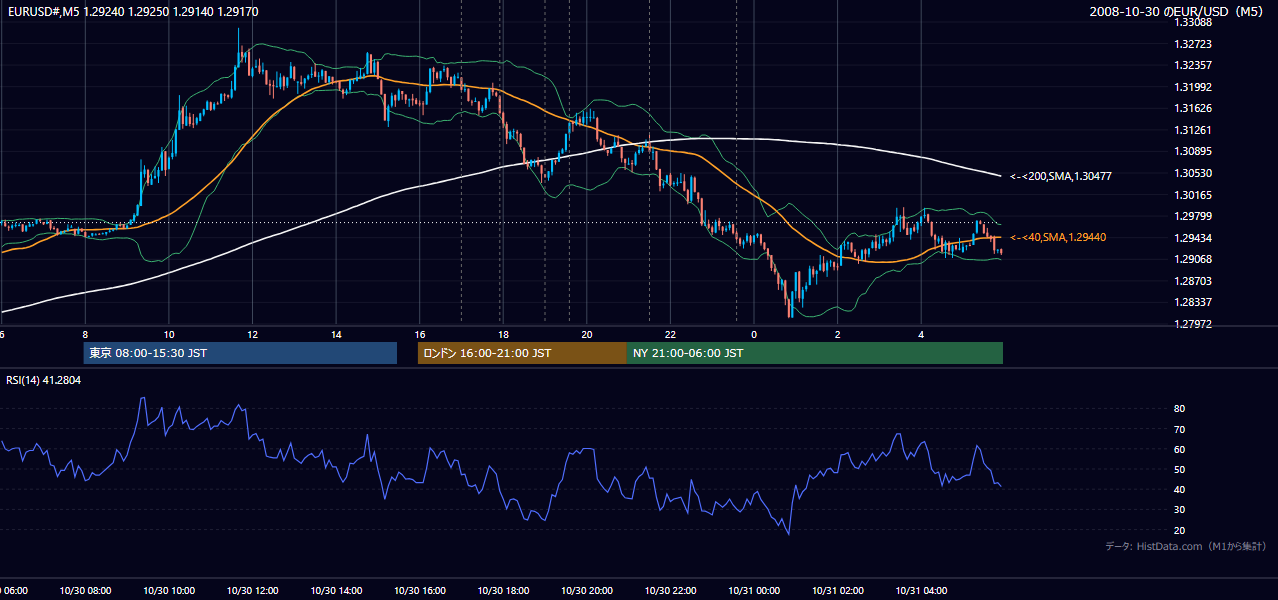
Task: Click RSI scale value 80
Action: point(1180,409)
